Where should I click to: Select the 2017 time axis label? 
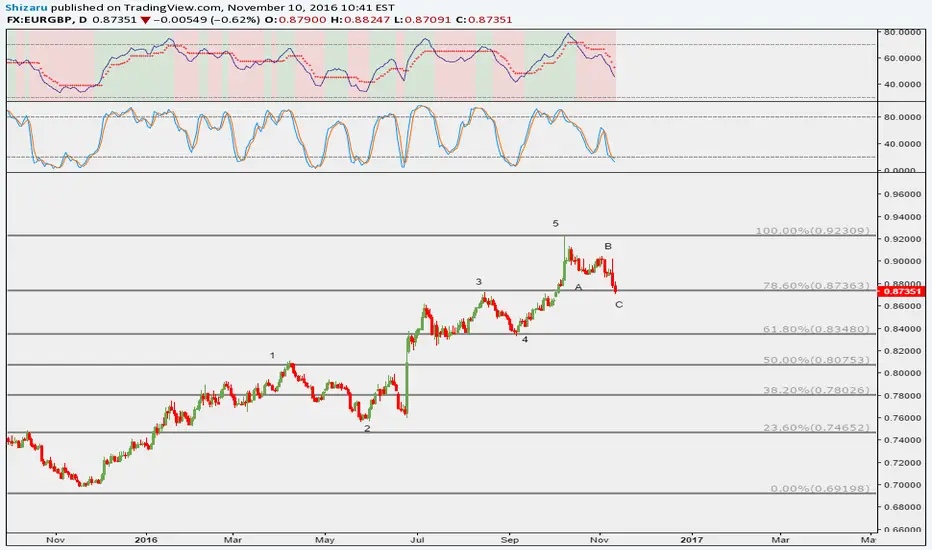(691, 540)
